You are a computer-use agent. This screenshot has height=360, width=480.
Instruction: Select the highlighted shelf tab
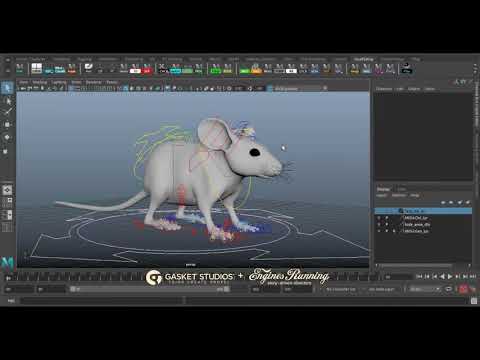[x=364, y=59]
